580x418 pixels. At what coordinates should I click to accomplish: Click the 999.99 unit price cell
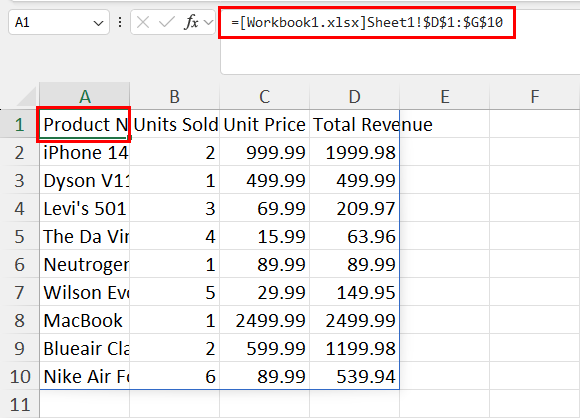tap(264, 152)
